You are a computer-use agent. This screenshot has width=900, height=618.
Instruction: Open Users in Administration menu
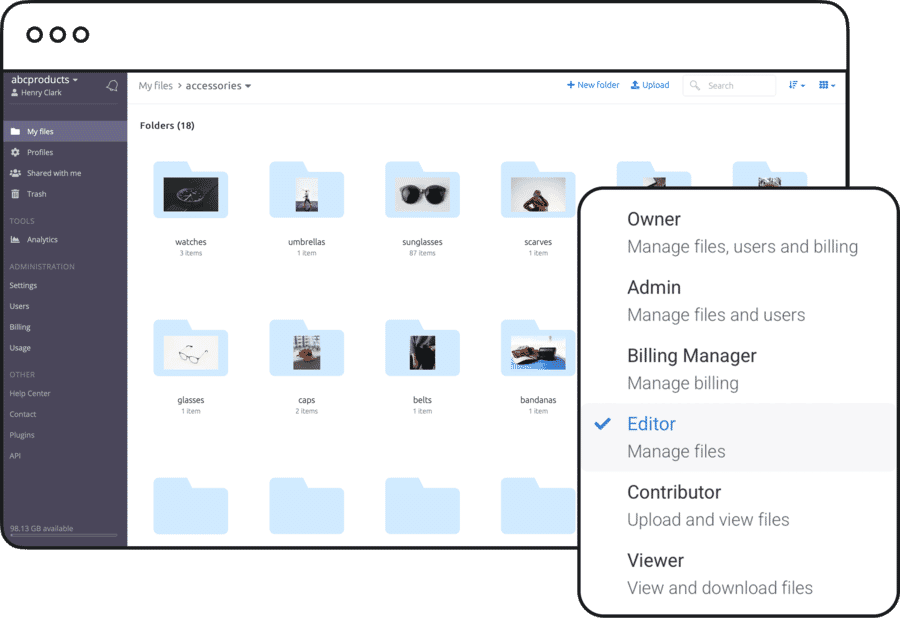(x=19, y=306)
